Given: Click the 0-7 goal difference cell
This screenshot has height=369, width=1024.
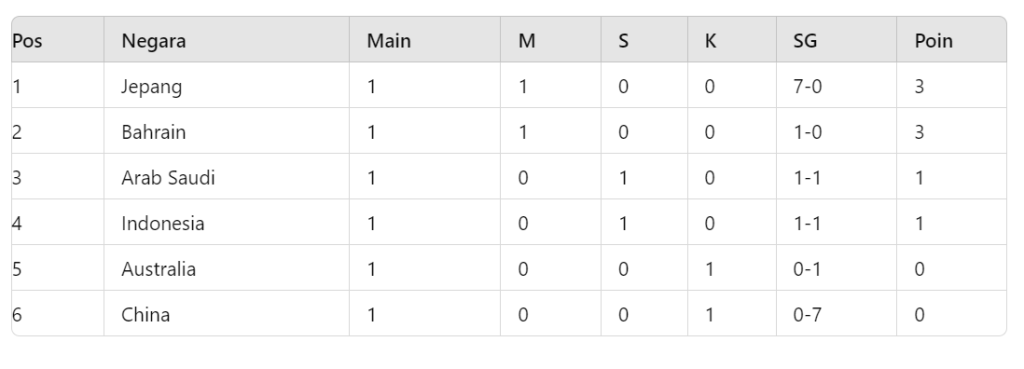Looking at the screenshot, I should [836, 315].
